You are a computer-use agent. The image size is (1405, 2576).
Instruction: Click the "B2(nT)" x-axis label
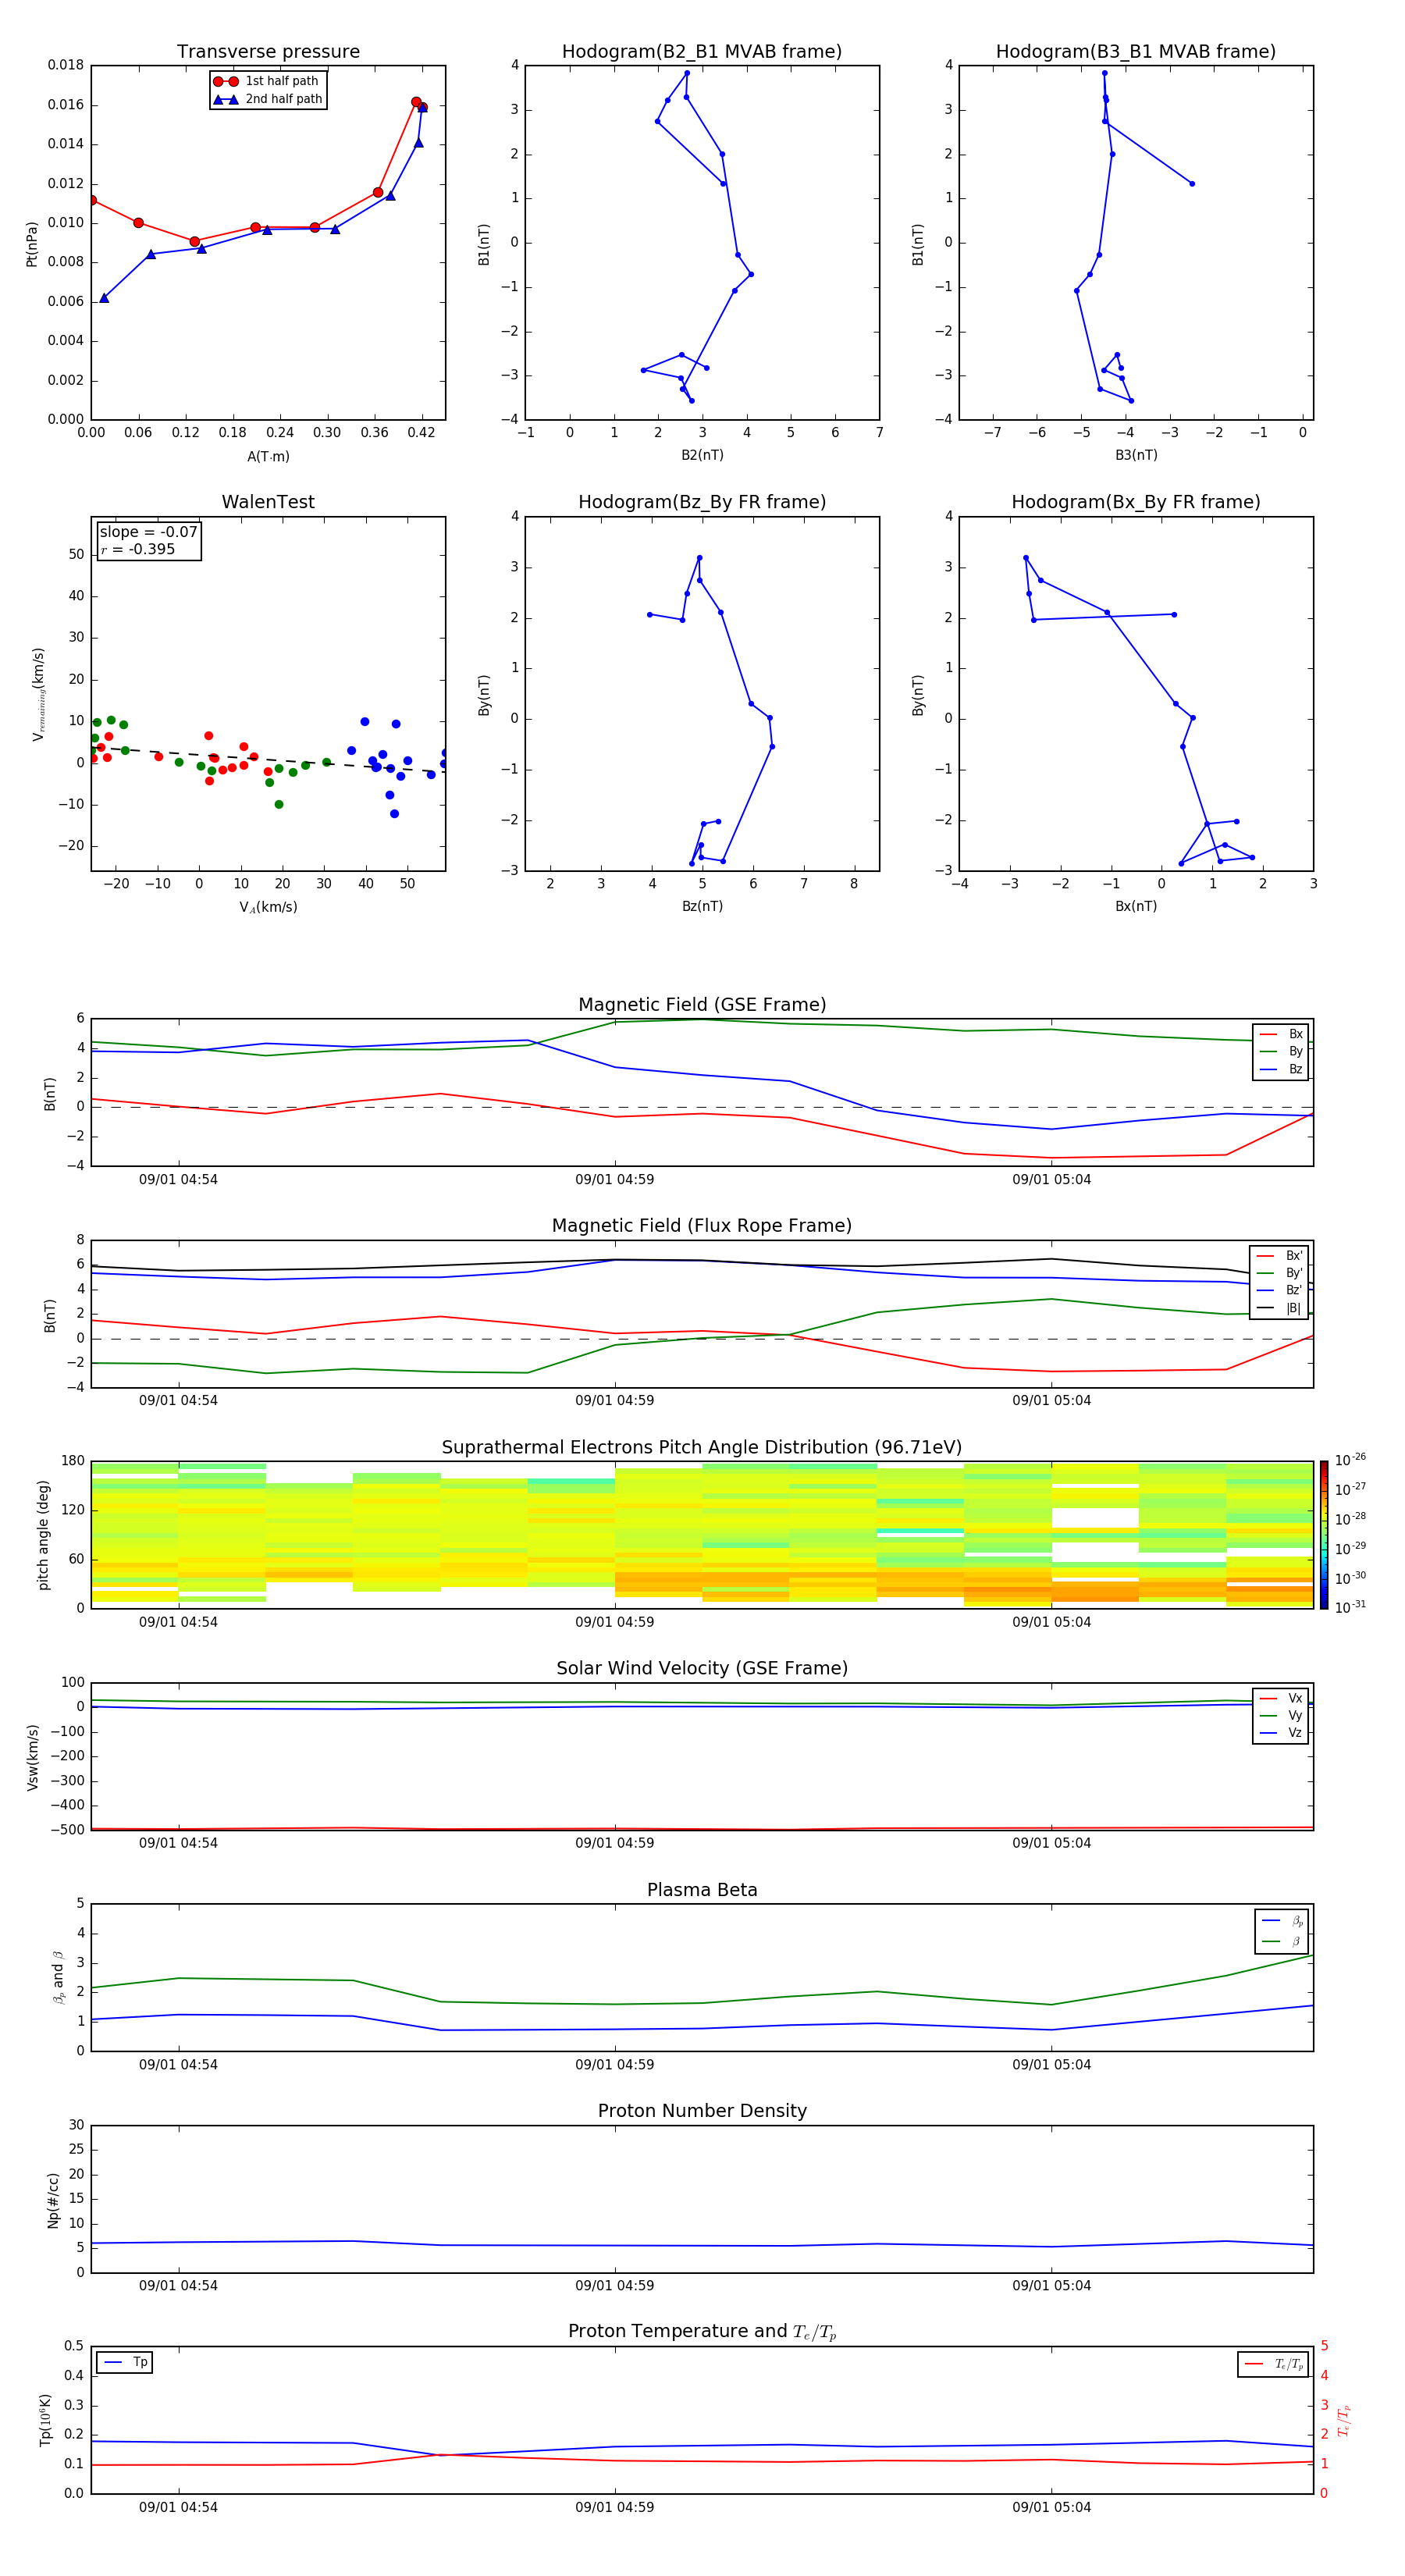[x=702, y=455]
